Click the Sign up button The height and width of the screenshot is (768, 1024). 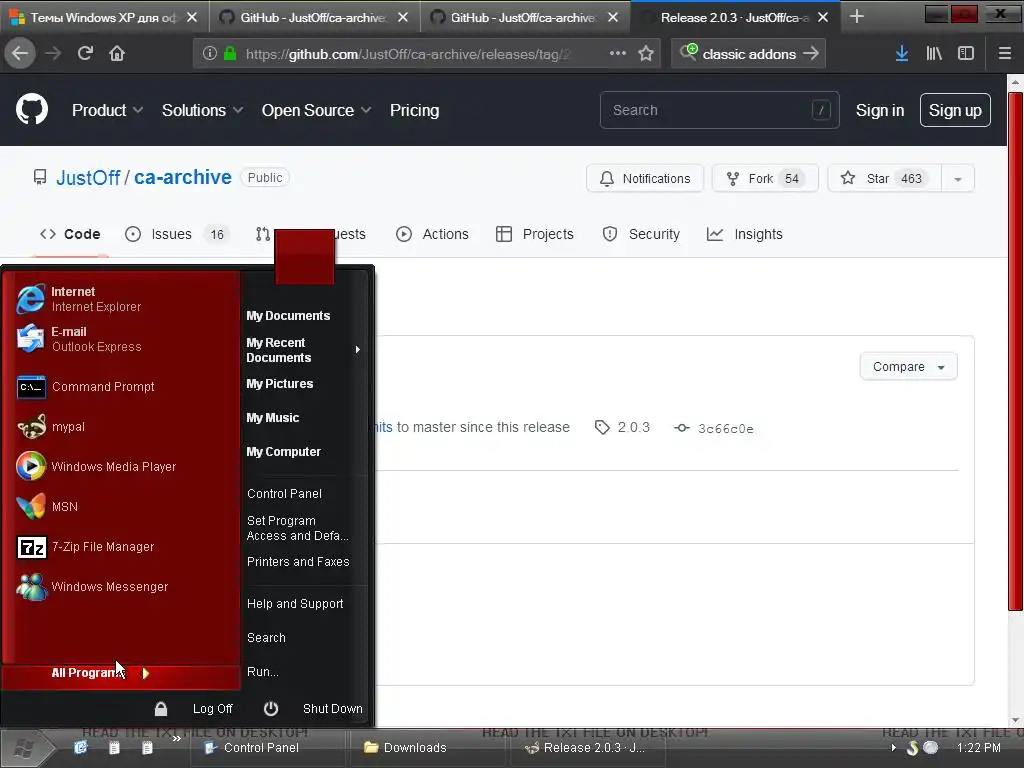pos(955,110)
